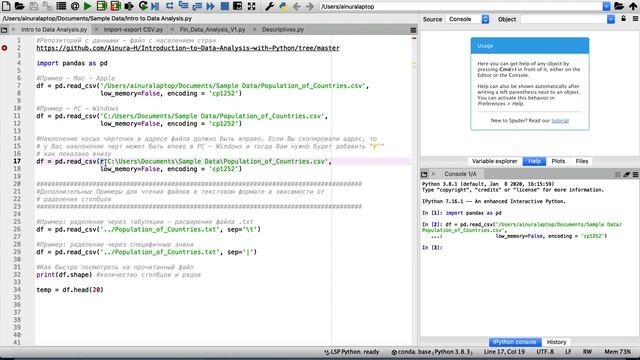
Task: Close the Fin_Data_Analysis_V1.py tab
Action: pyautogui.click(x=172, y=30)
